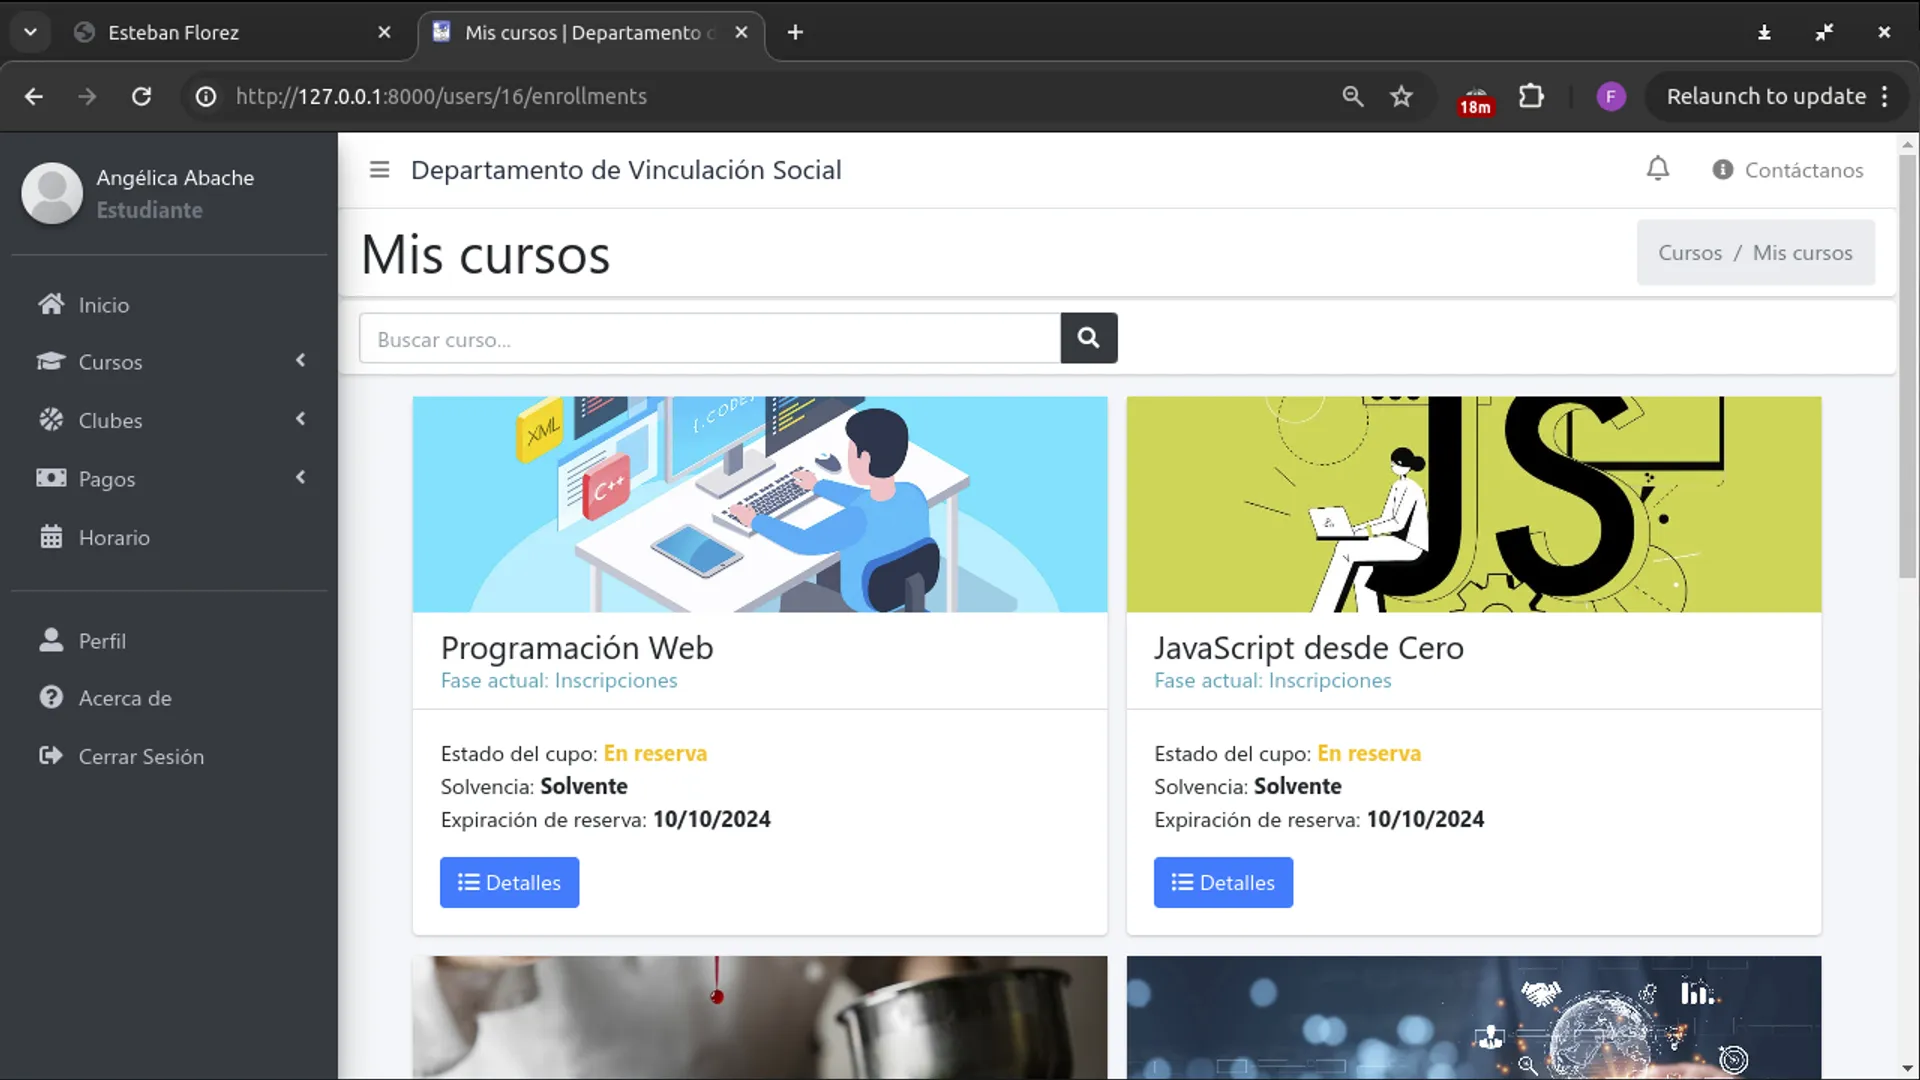Click the Cursos graduation cap icon
1920x1080 pixels.
(51, 361)
